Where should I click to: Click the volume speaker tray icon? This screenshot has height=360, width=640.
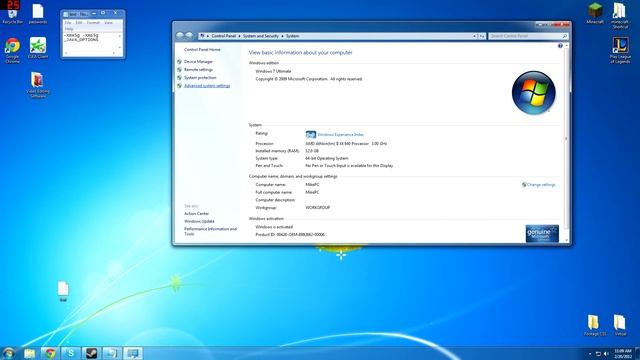[606, 353]
